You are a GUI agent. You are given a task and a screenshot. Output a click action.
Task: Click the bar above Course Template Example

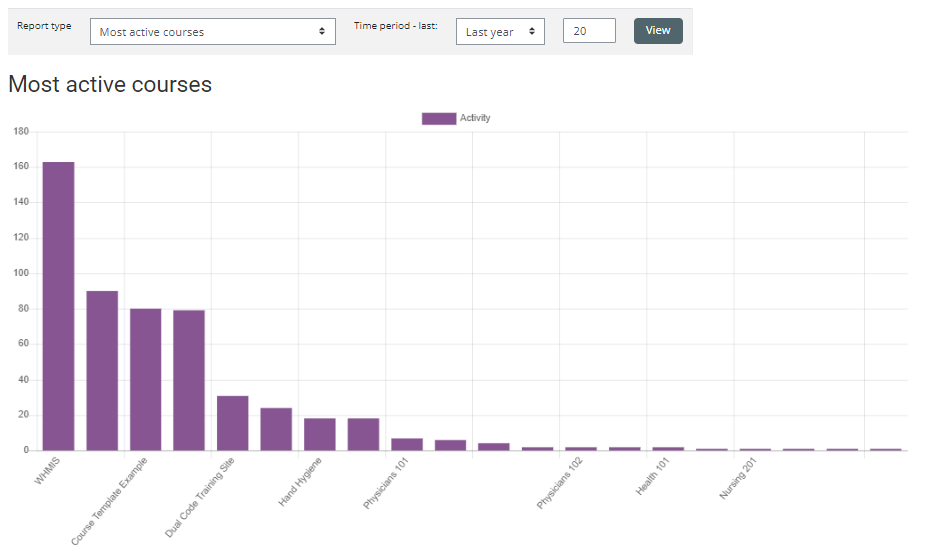click(145, 379)
